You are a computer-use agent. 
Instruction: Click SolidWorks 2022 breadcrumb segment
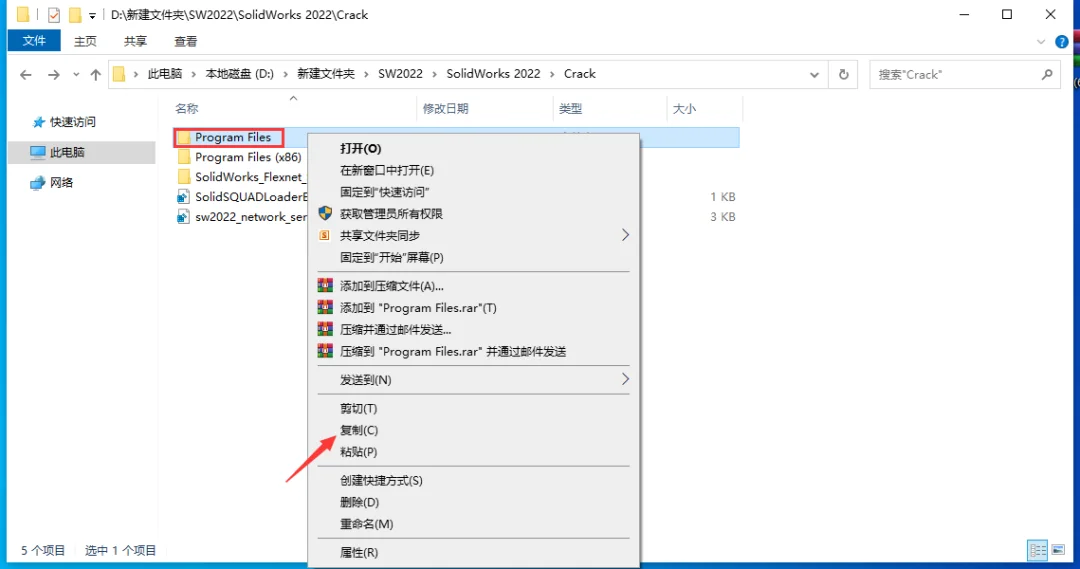pyautogui.click(x=493, y=74)
